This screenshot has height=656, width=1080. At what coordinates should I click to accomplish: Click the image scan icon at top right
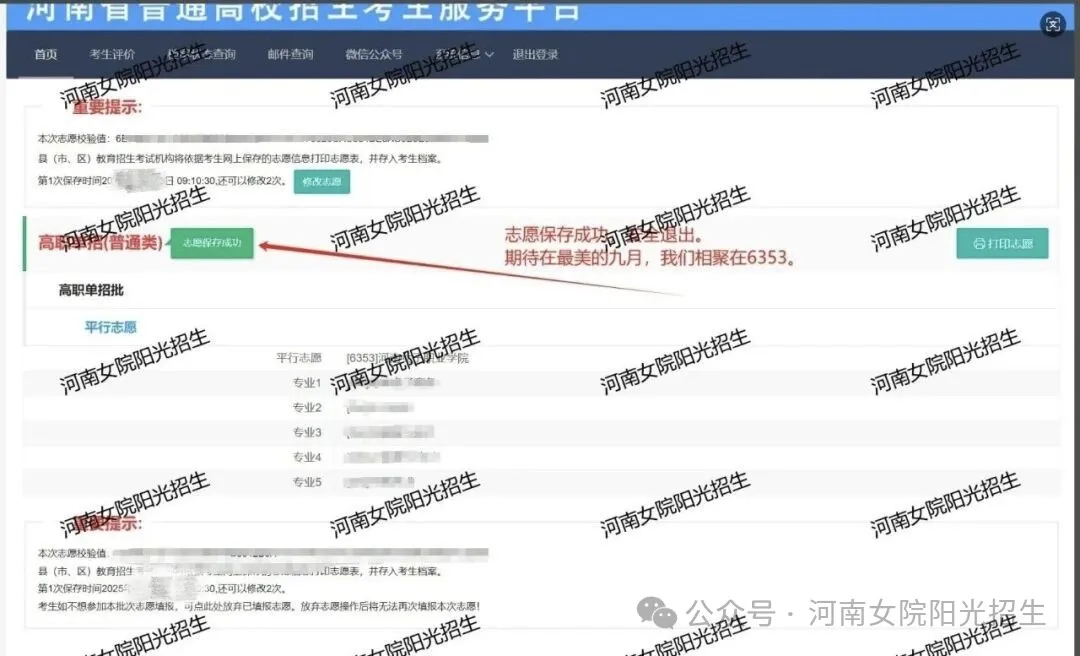1052,26
